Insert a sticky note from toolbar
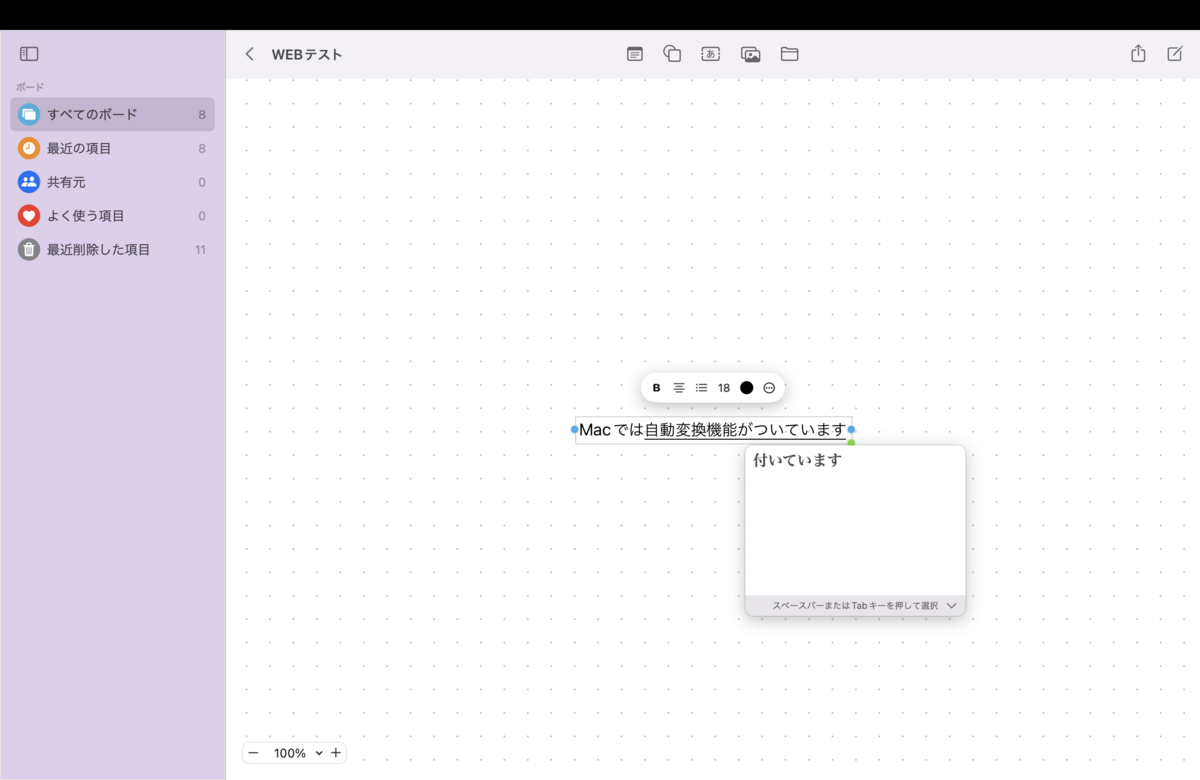Screen dimensions: 1200x780 click(x=635, y=54)
